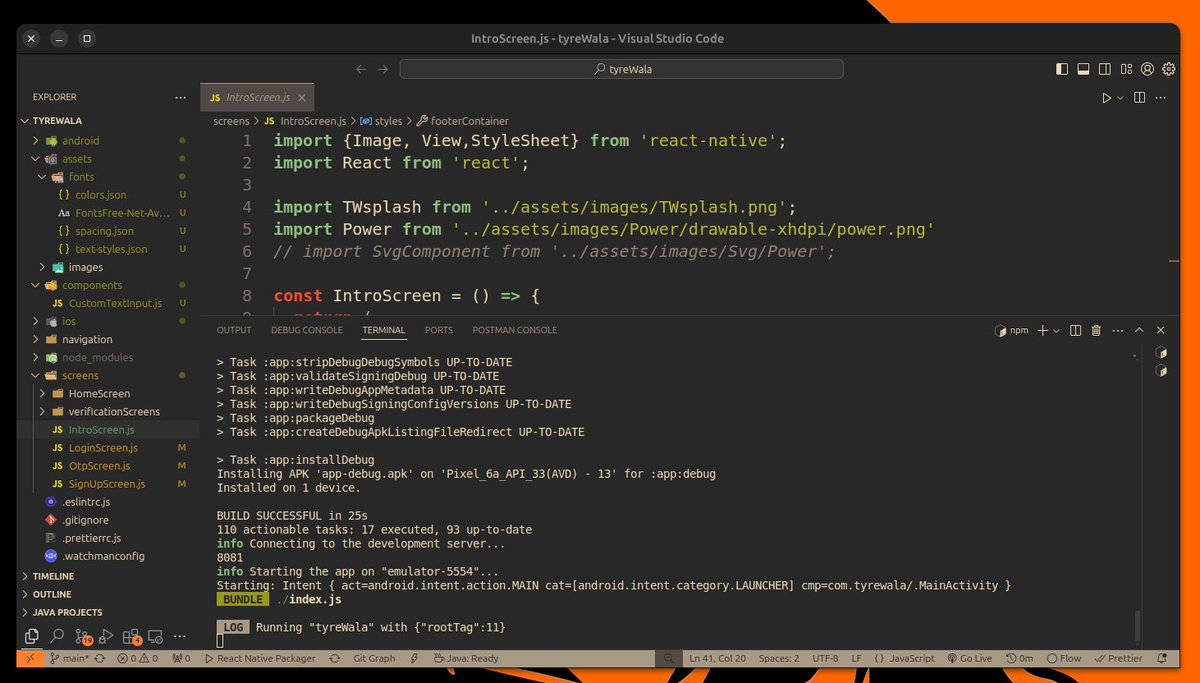Show additional activity bar views ellipsis
1200x683 pixels.
pos(179,636)
